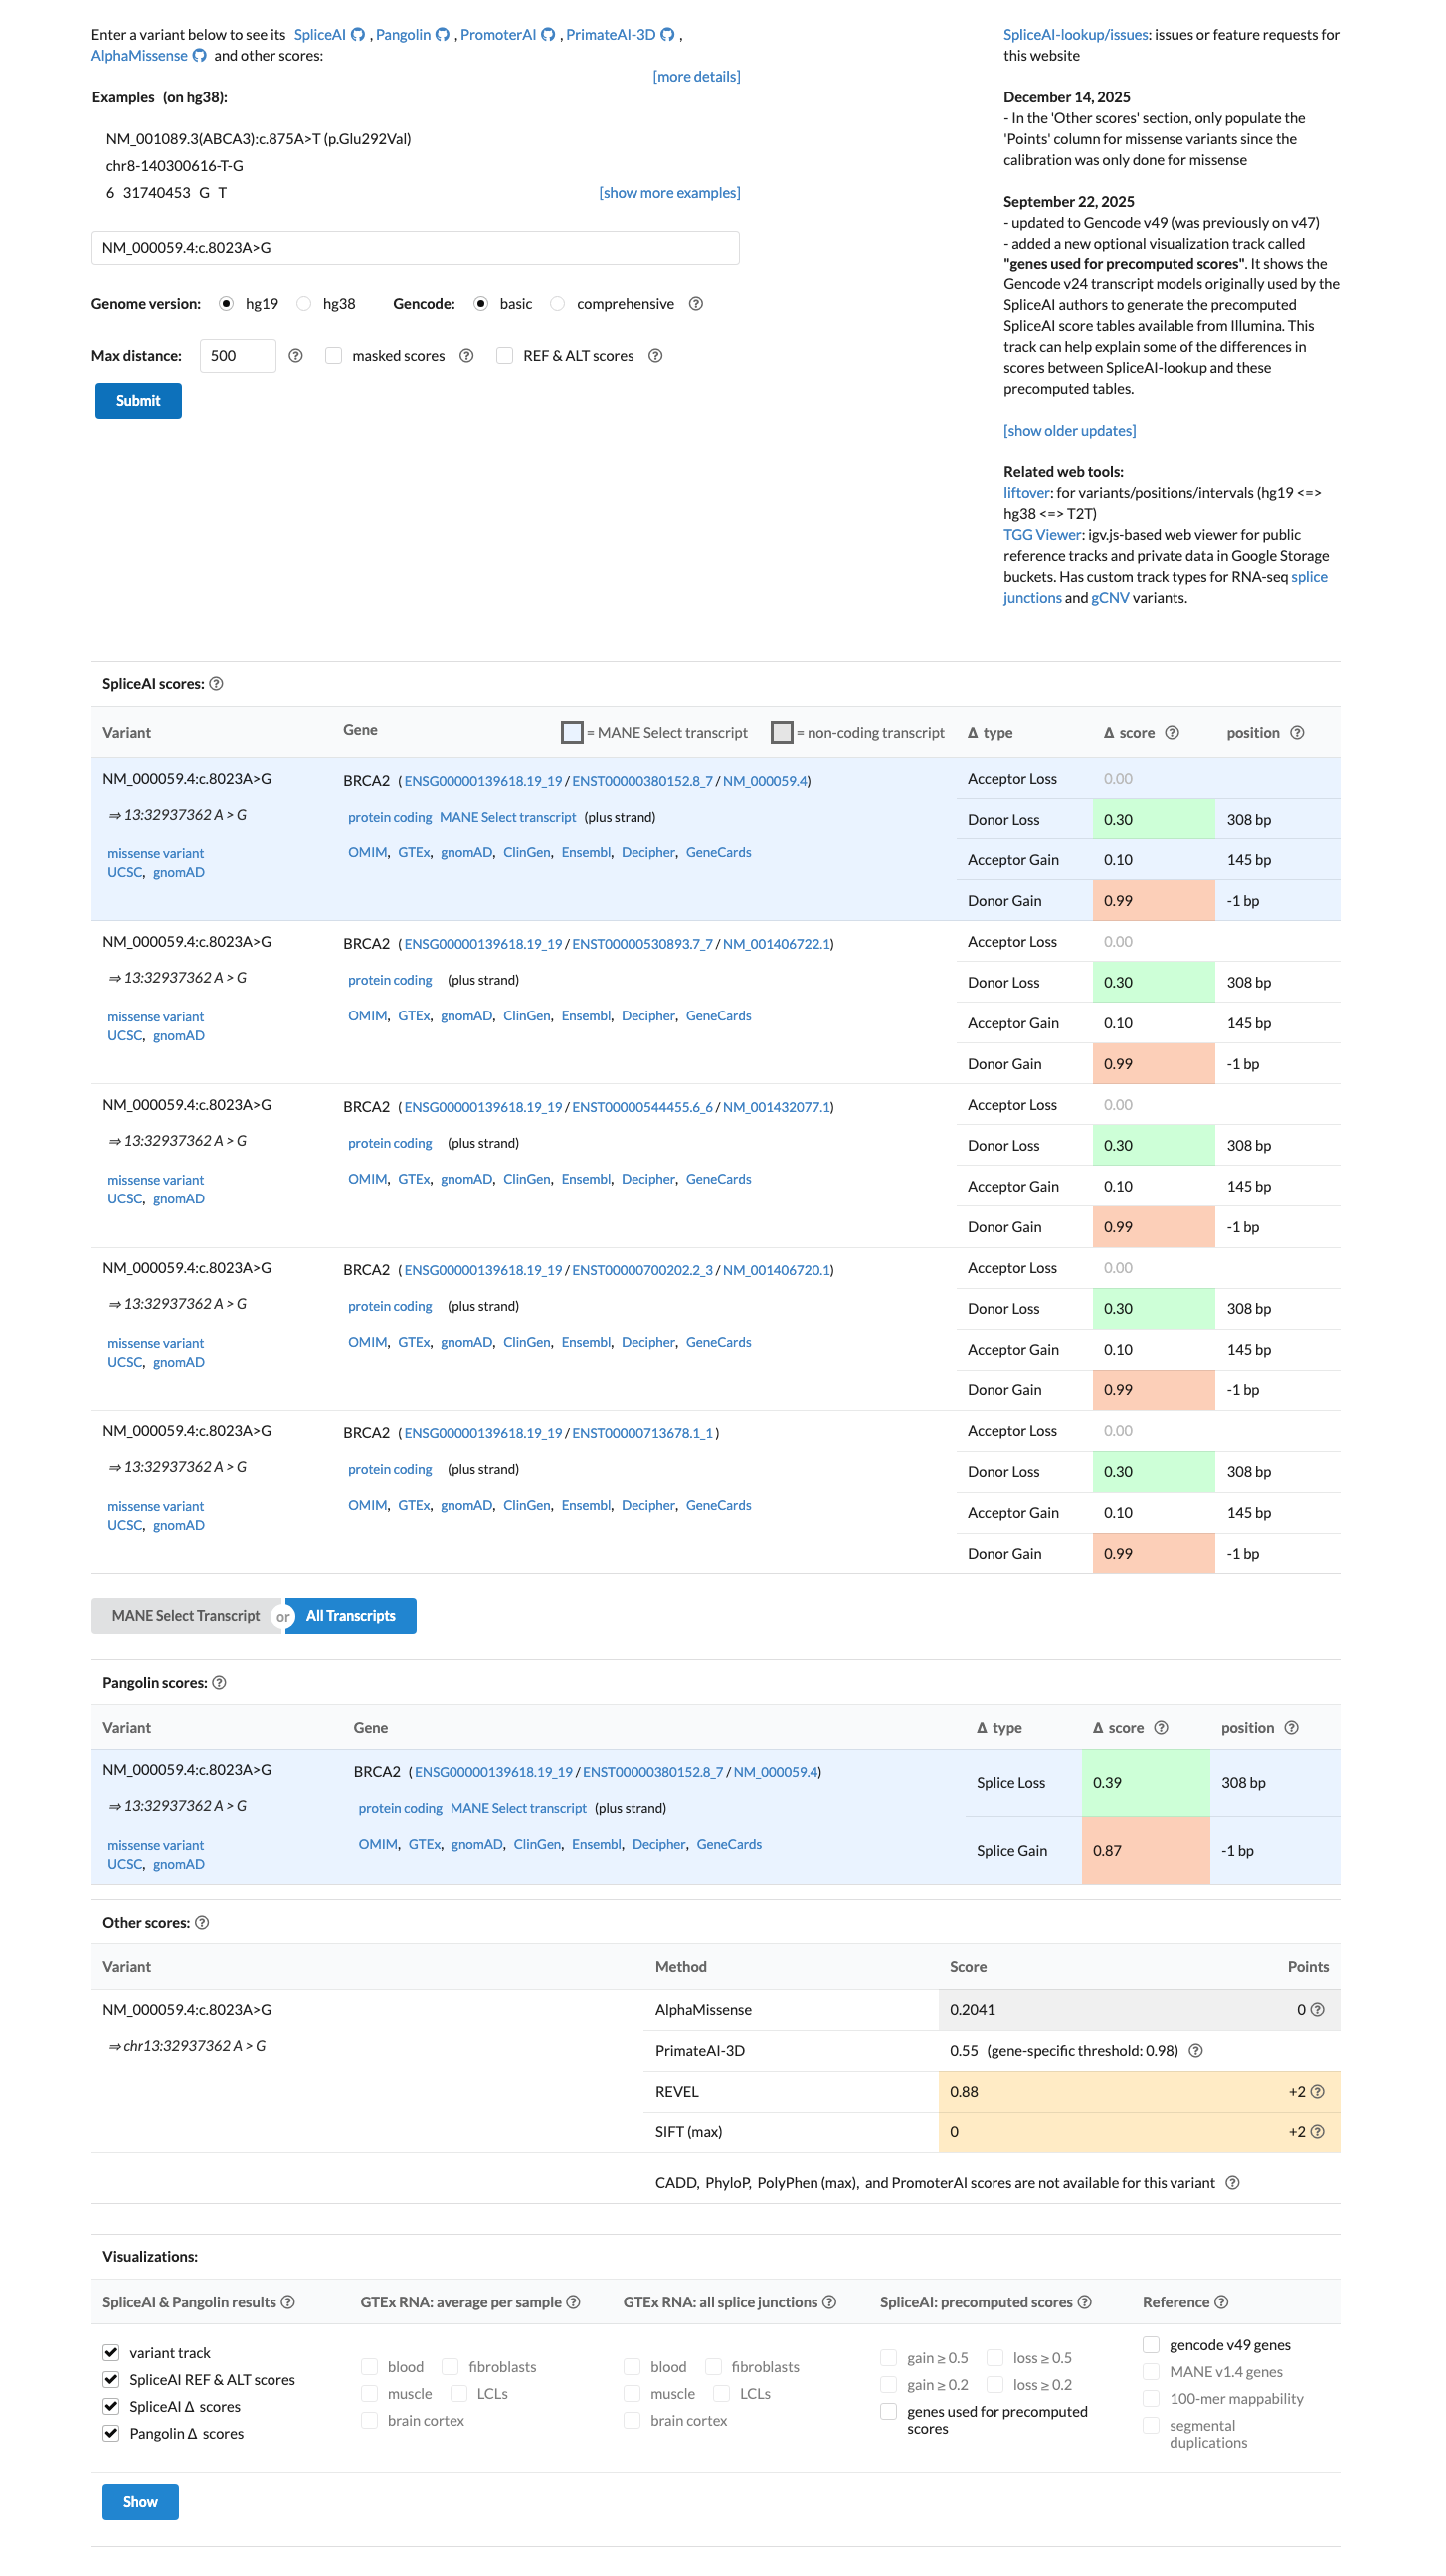Open the PromoterAI GitHub icon link

click(548, 35)
